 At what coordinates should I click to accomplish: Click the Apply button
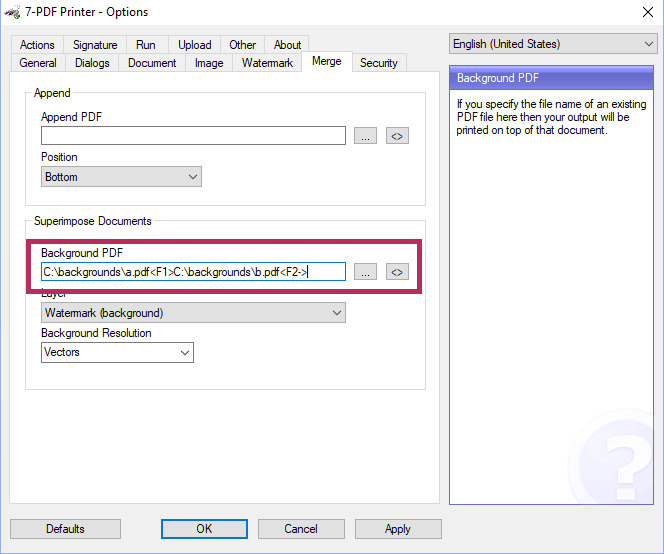tap(397, 529)
